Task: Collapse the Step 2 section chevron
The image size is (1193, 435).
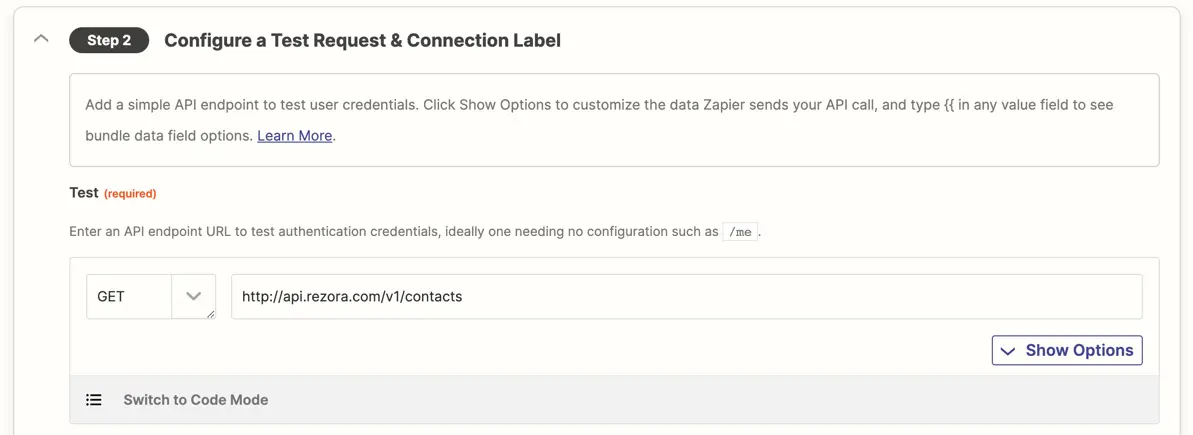Action: tap(42, 38)
